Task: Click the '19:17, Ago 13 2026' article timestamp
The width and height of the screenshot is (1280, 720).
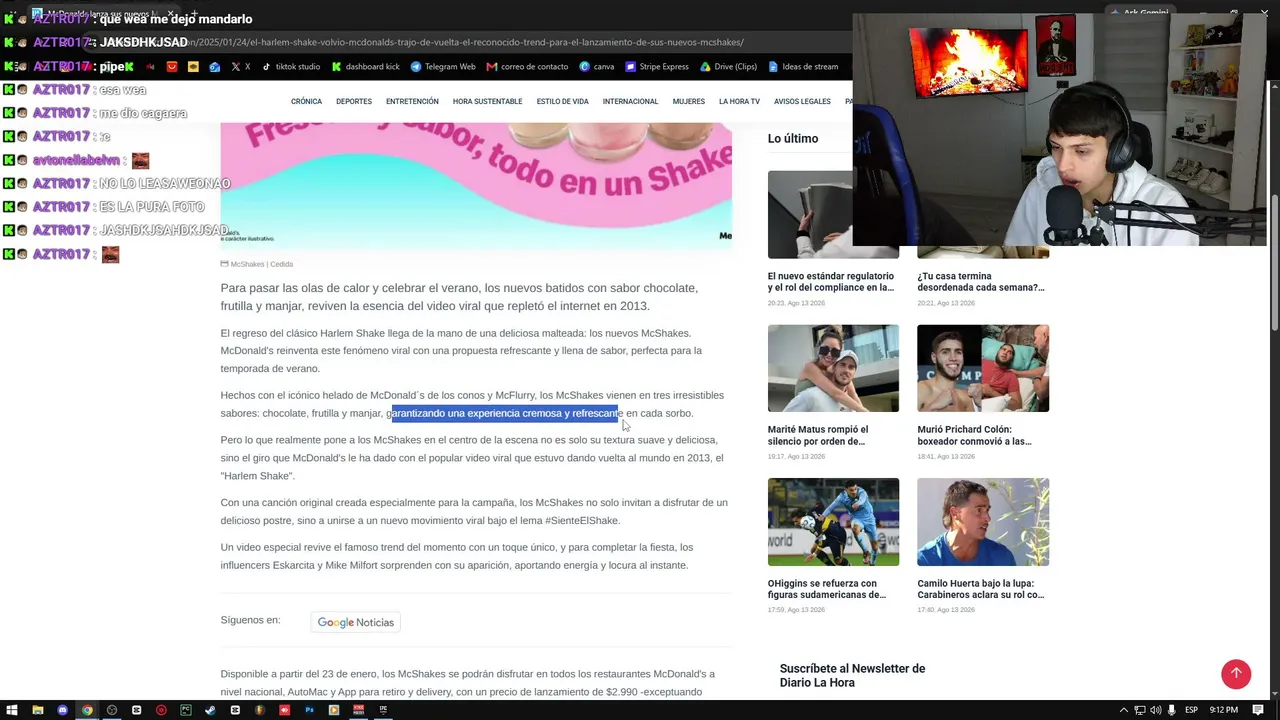Action: coord(797,457)
